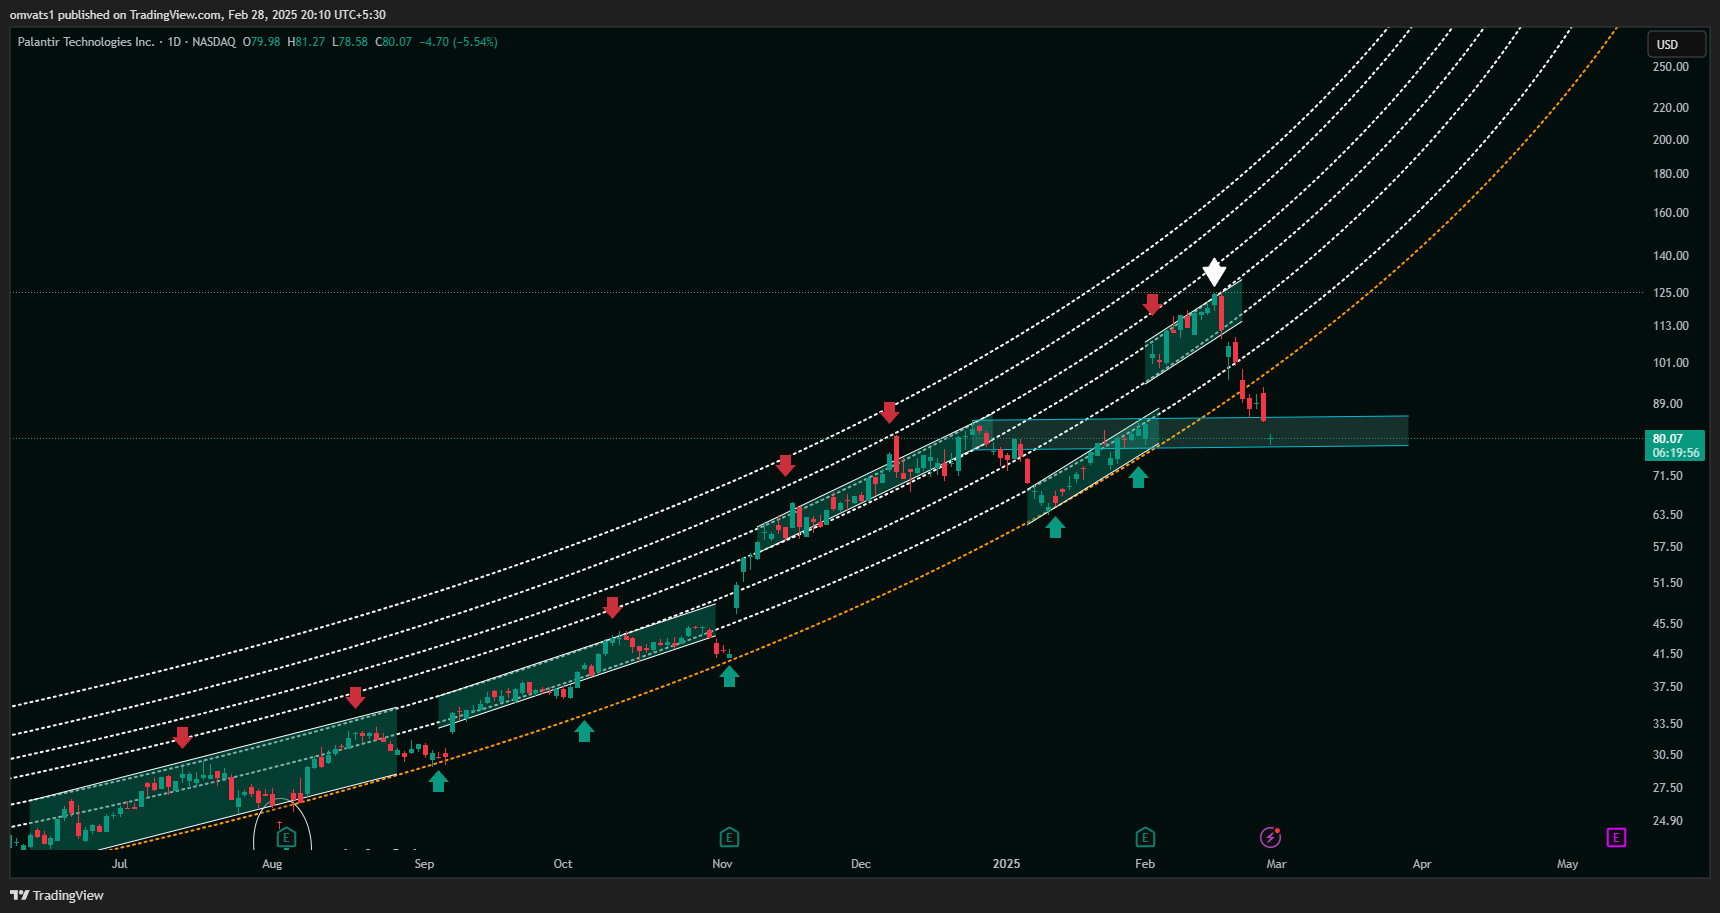
Task: Click the 125.00 price axis label
Action: point(1670,293)
